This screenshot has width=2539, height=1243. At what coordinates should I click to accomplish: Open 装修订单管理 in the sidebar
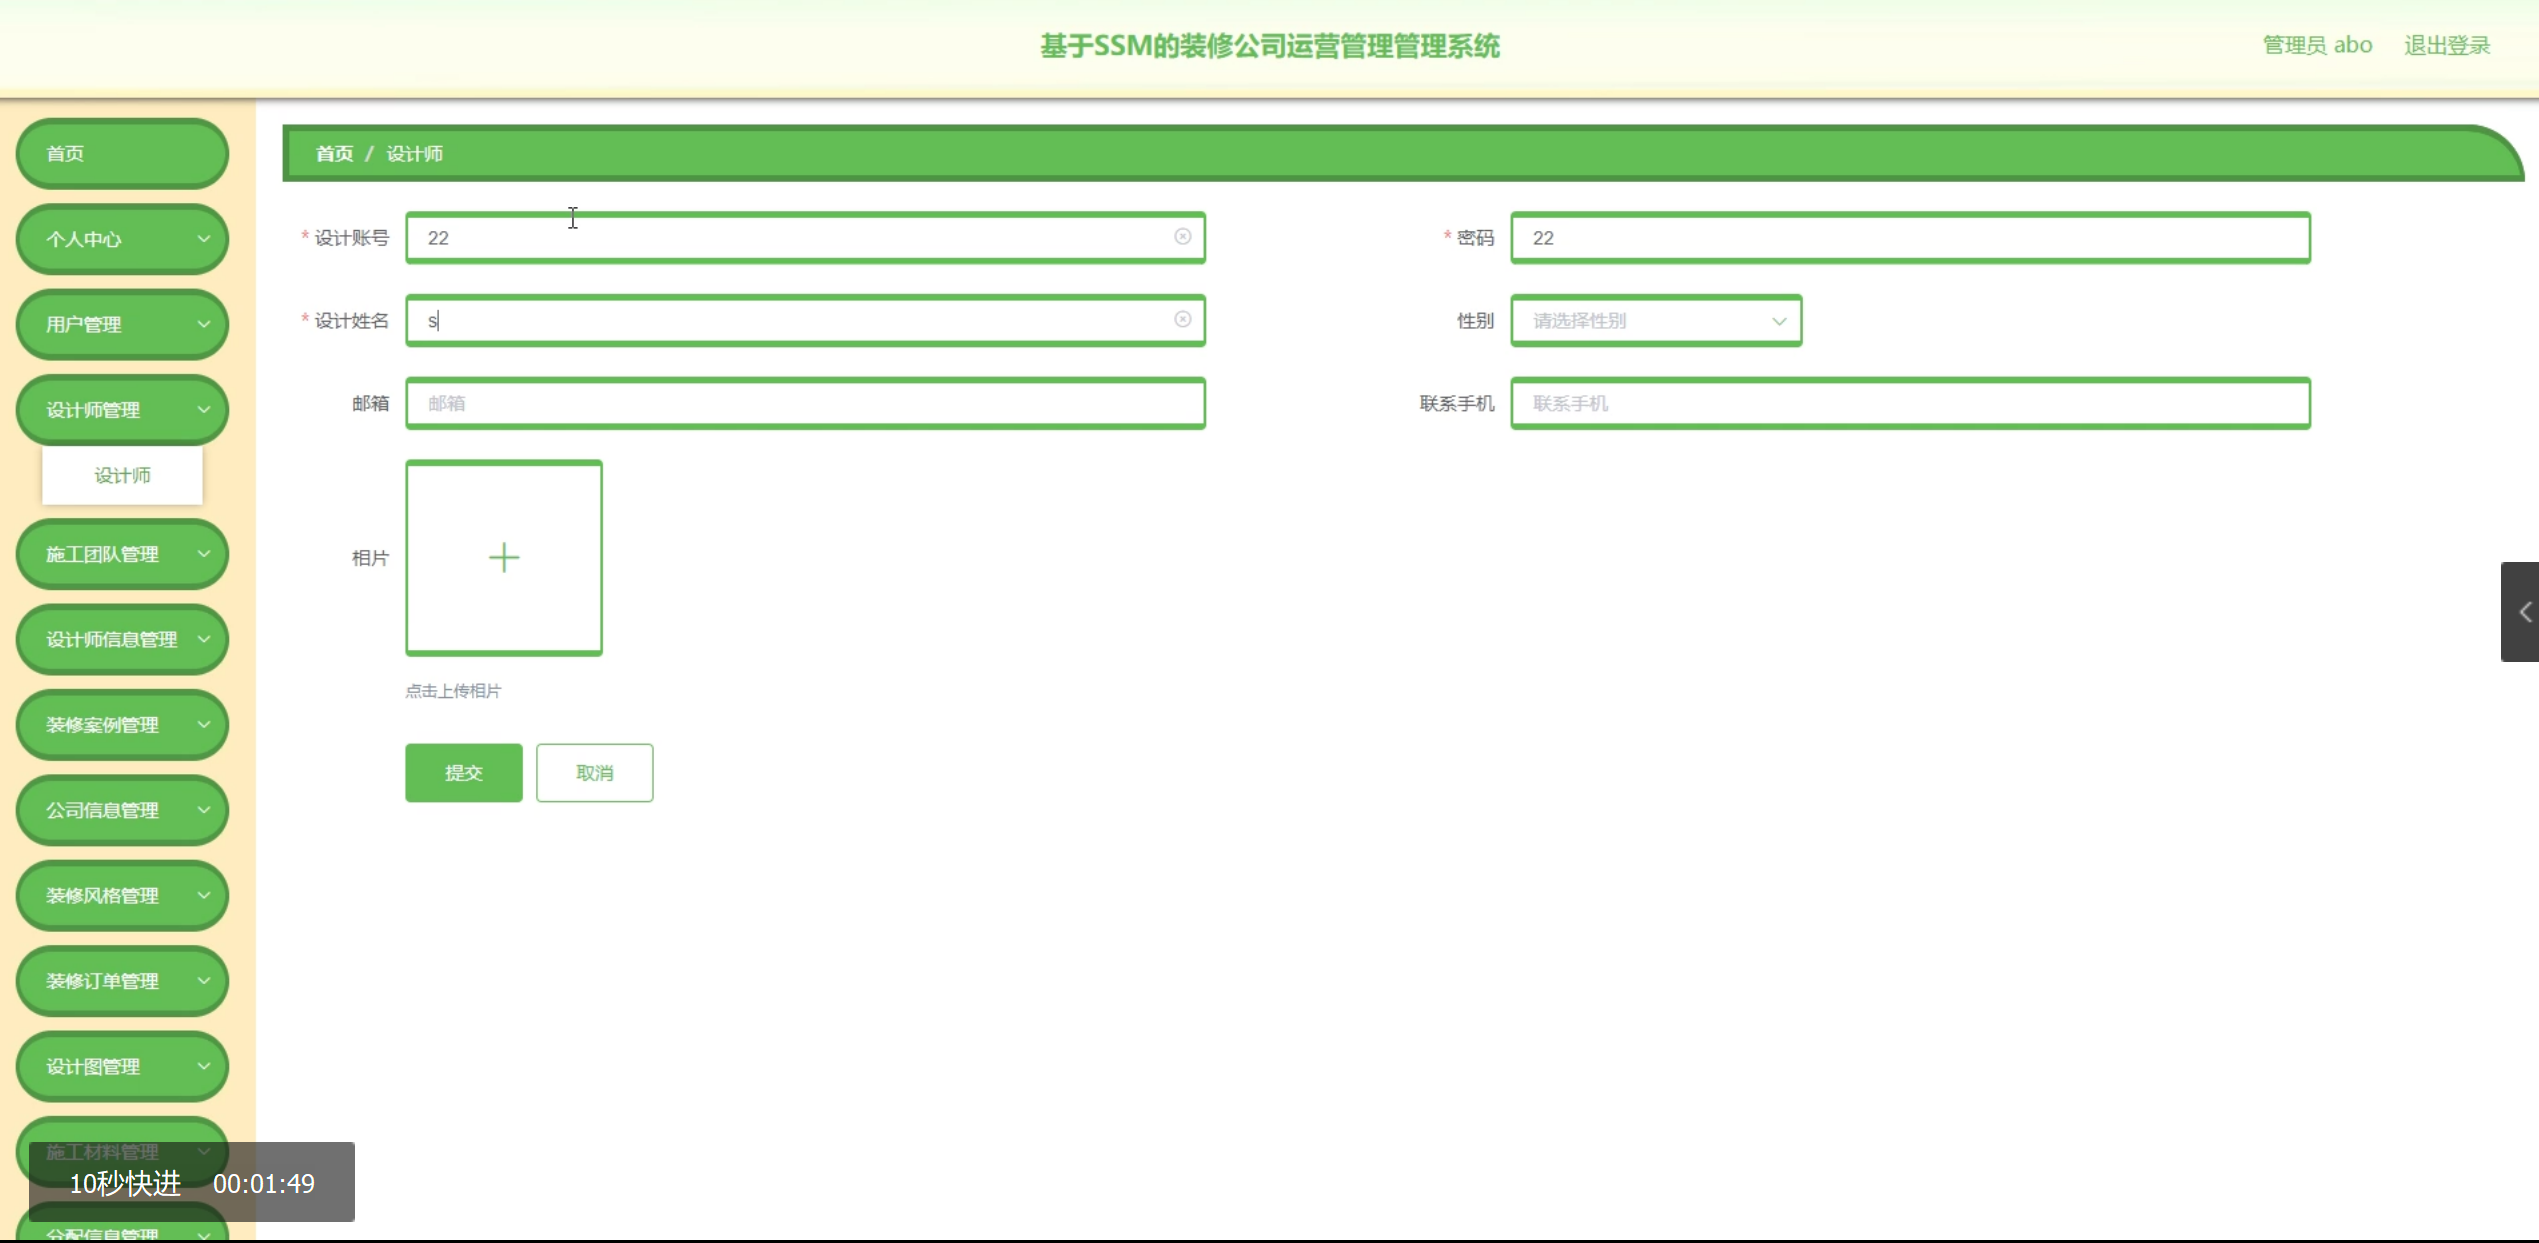[122, 981]
